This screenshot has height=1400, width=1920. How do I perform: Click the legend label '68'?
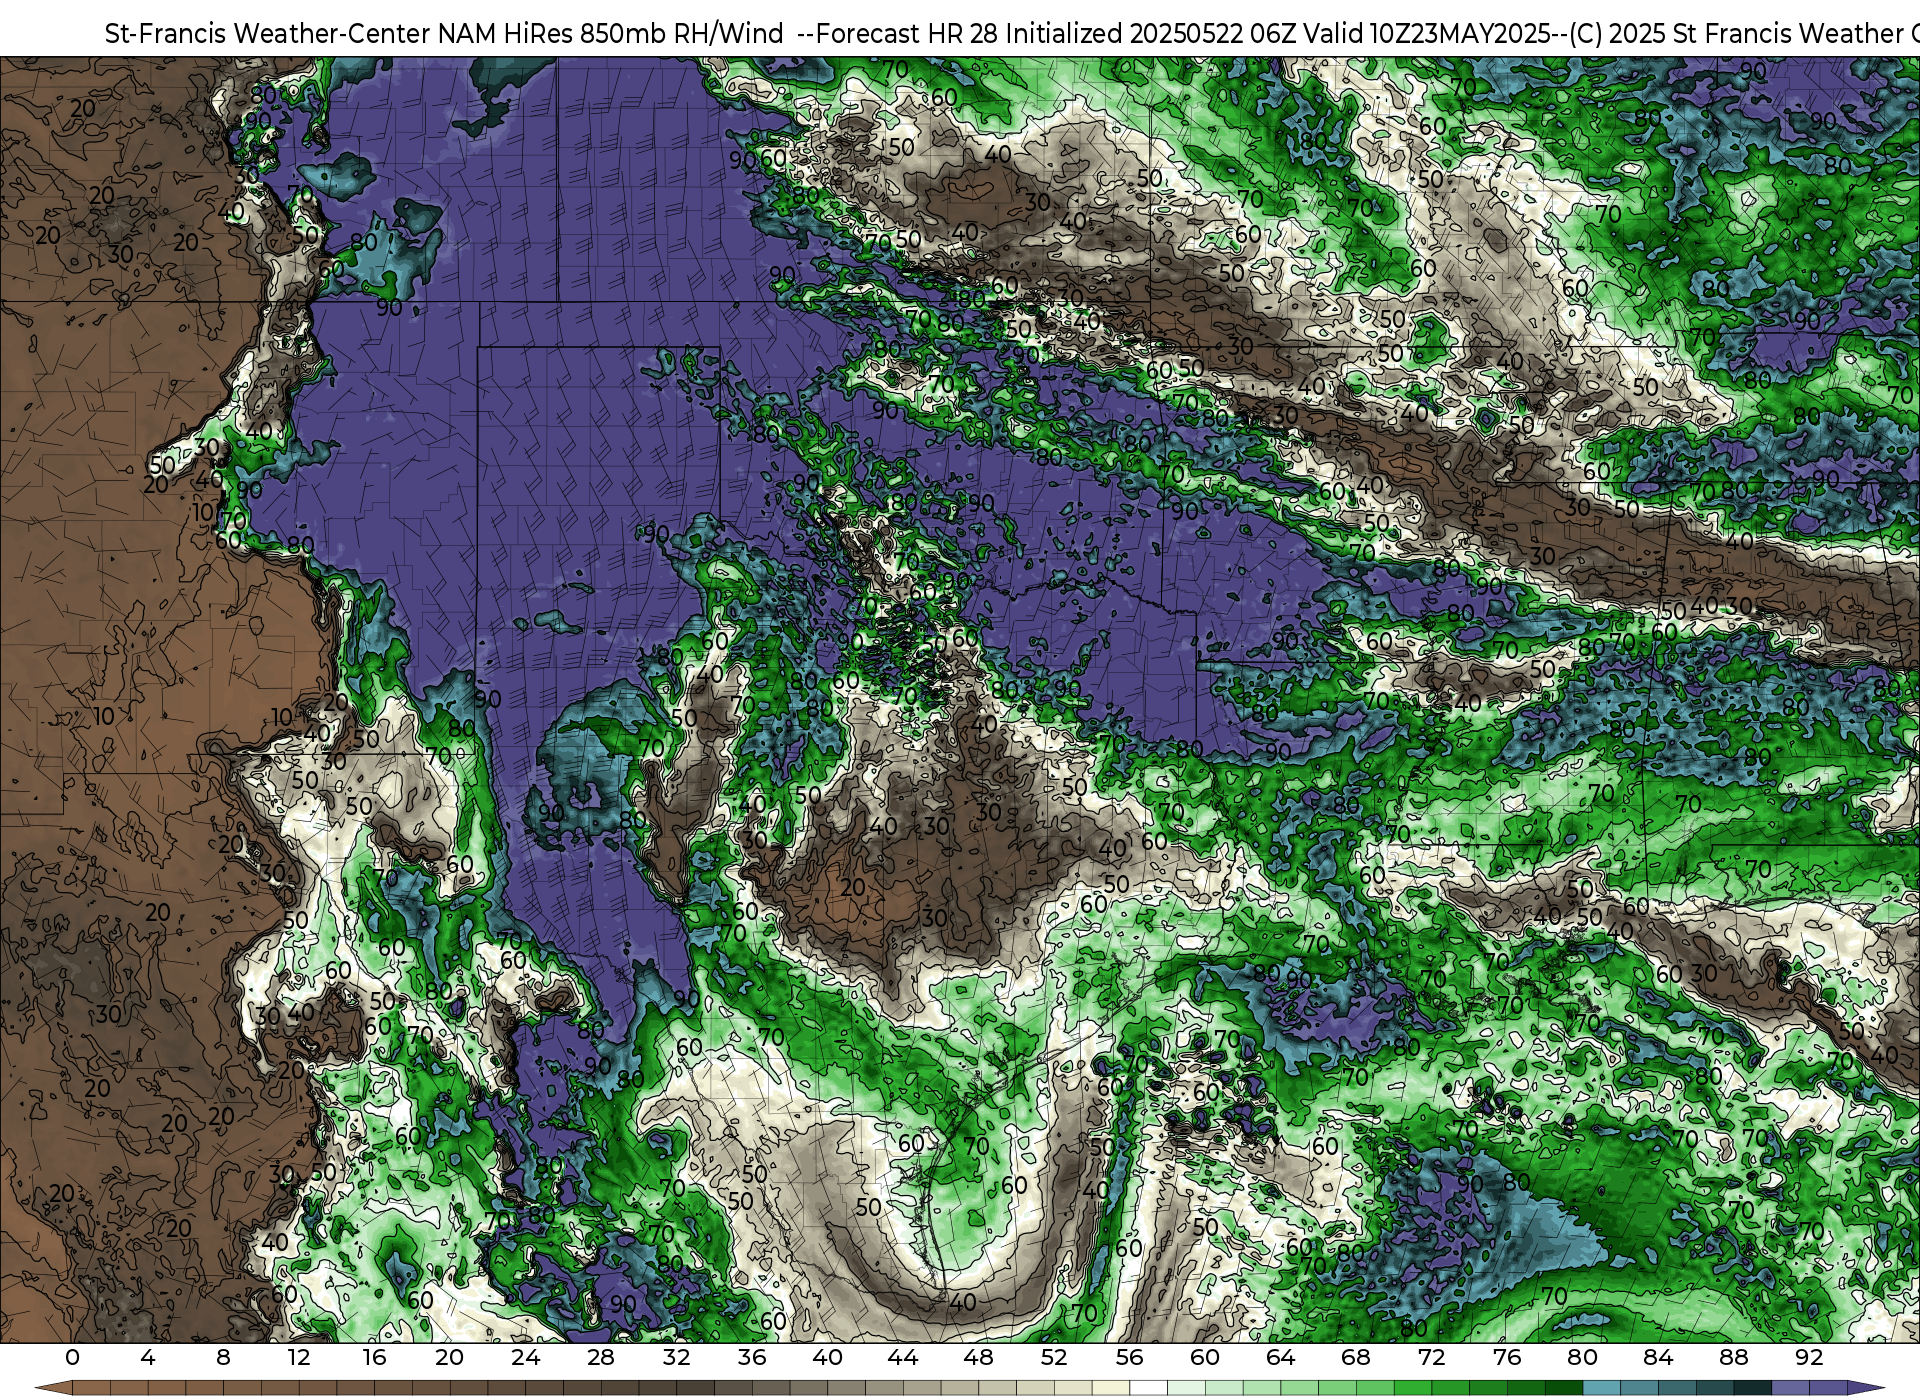(x=1356, y=1358)
